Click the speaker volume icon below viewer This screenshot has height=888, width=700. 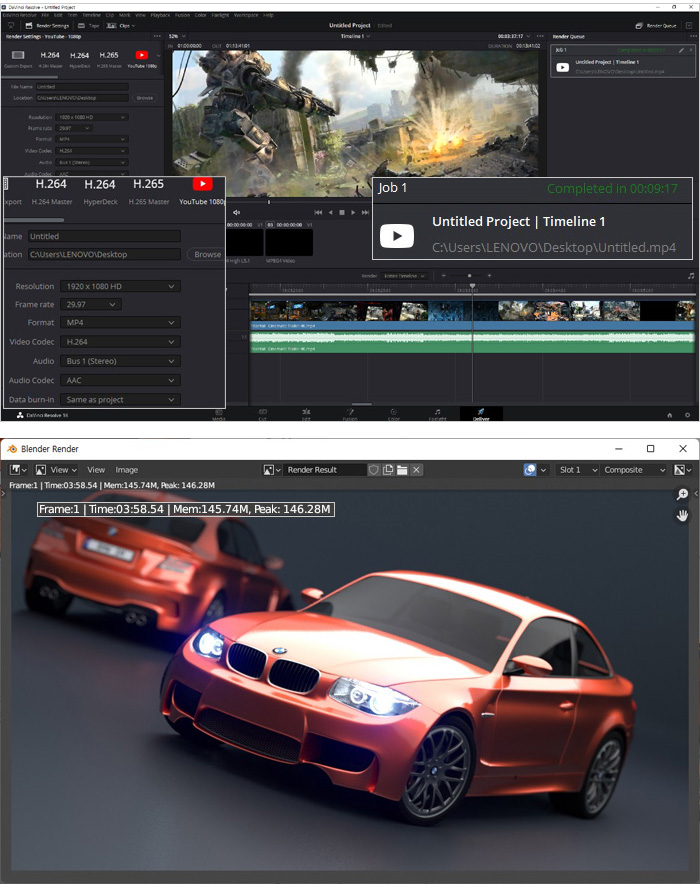coord(237,212)
